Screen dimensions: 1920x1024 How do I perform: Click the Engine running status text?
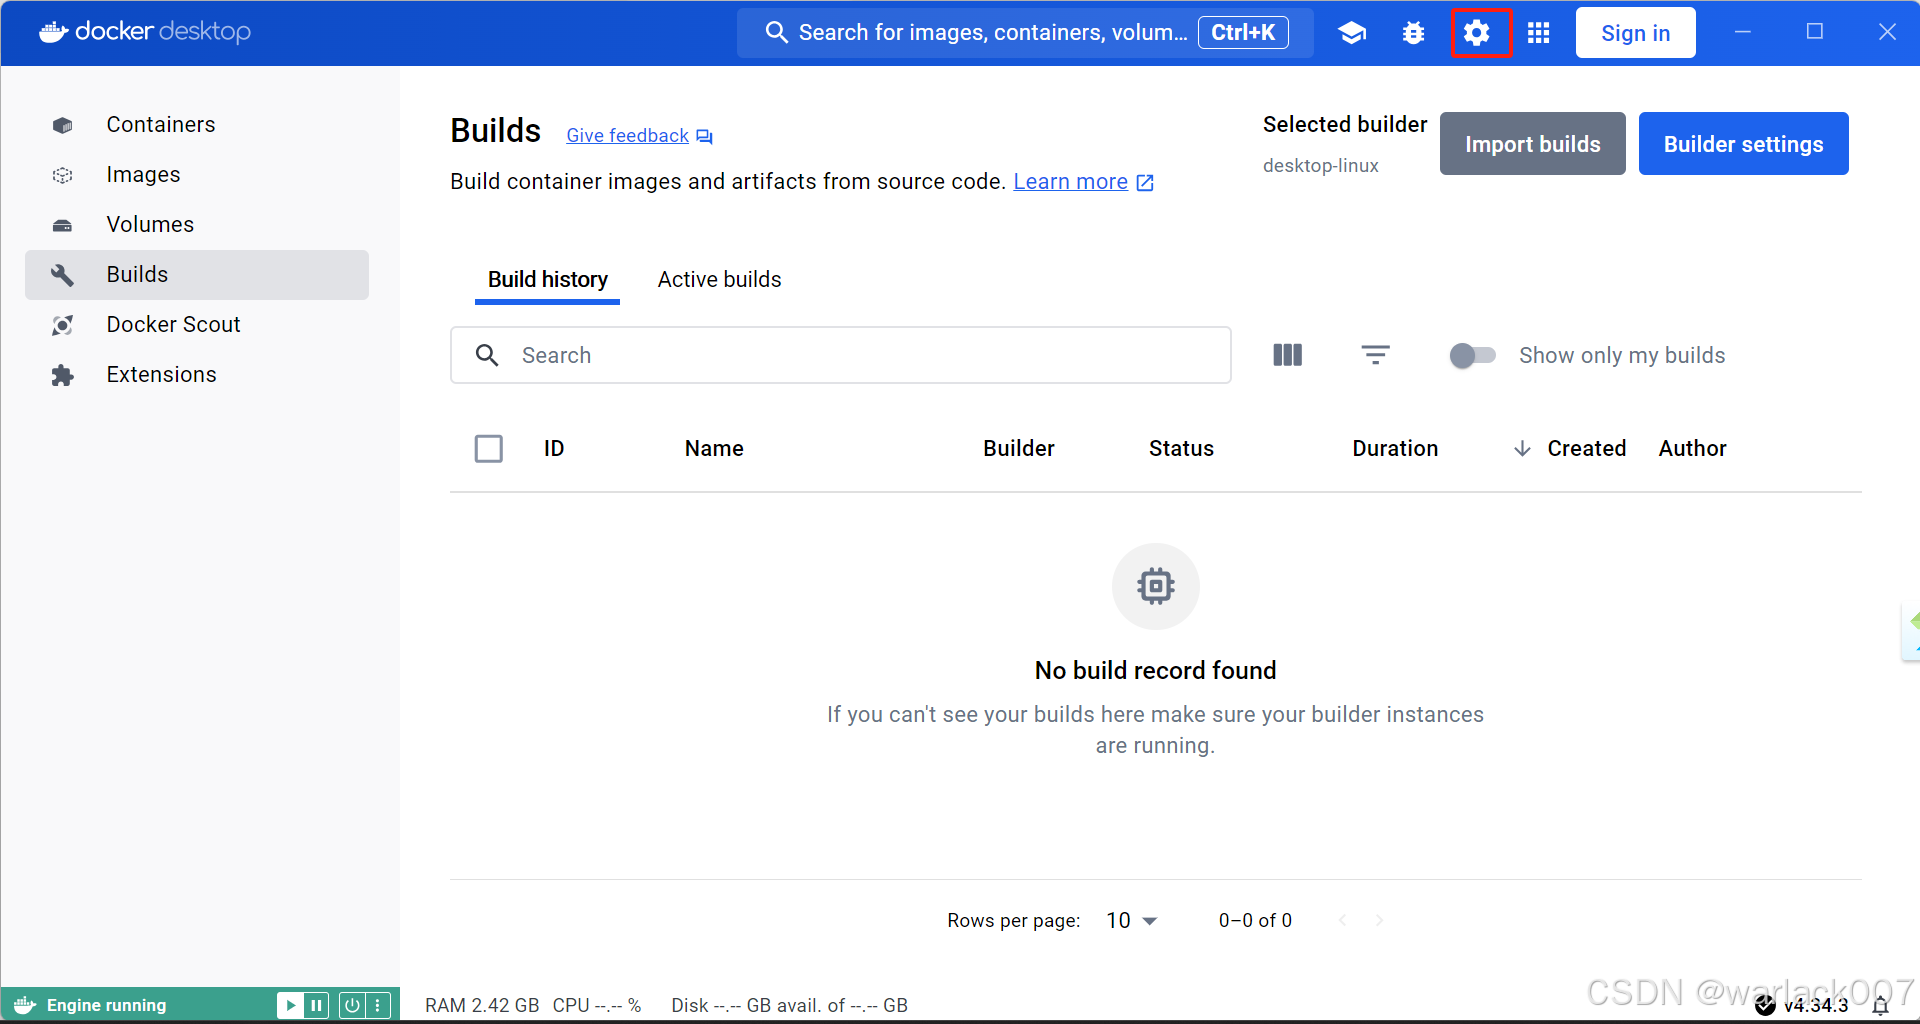(x=107, y=1006)
